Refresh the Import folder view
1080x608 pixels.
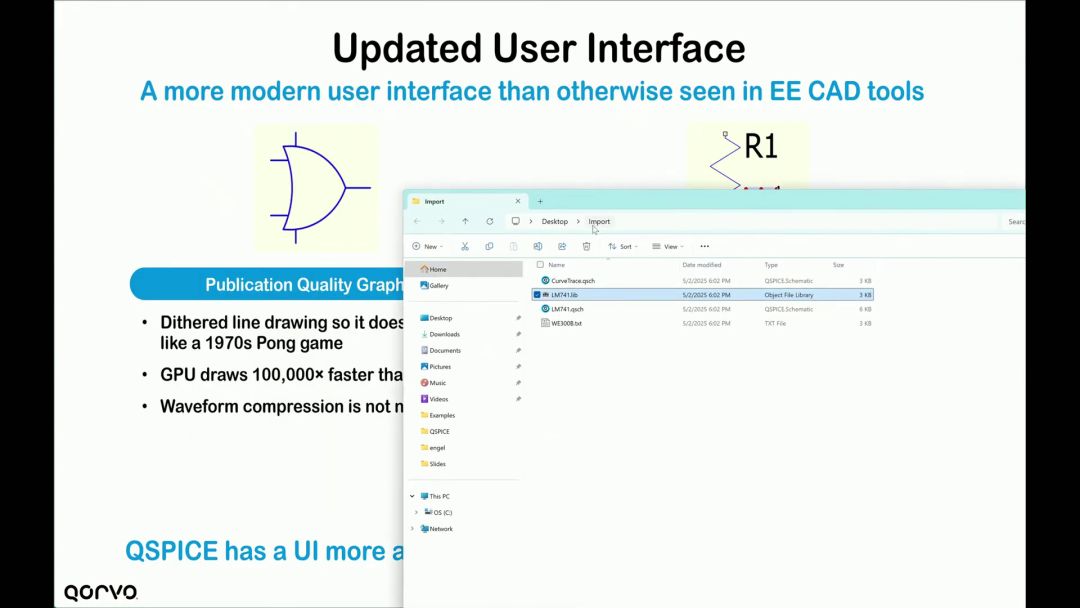(x=490, y=222)
